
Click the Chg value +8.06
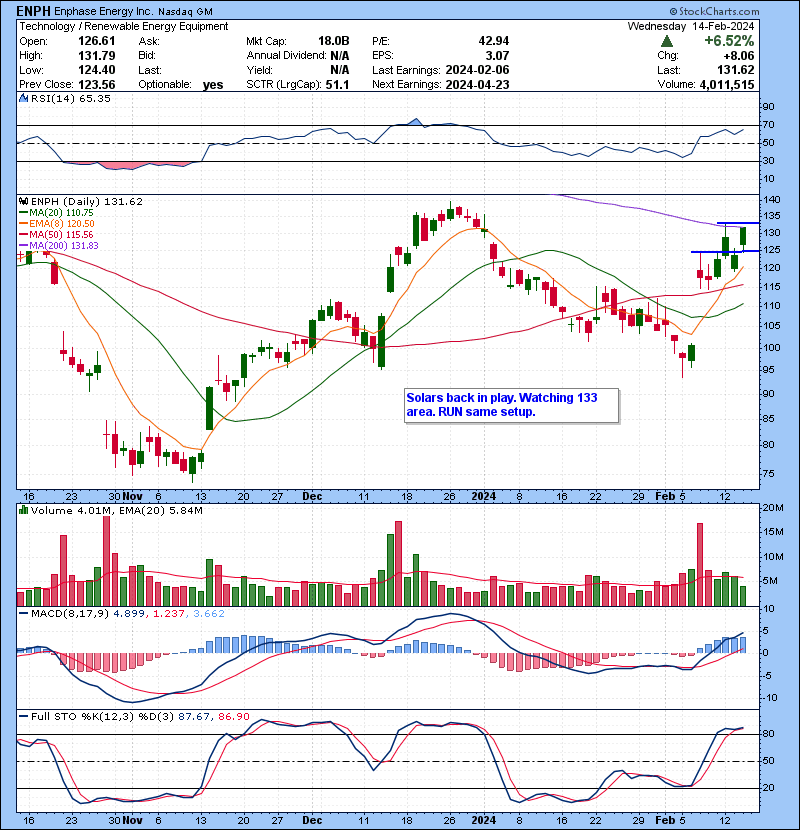(739, 56)
